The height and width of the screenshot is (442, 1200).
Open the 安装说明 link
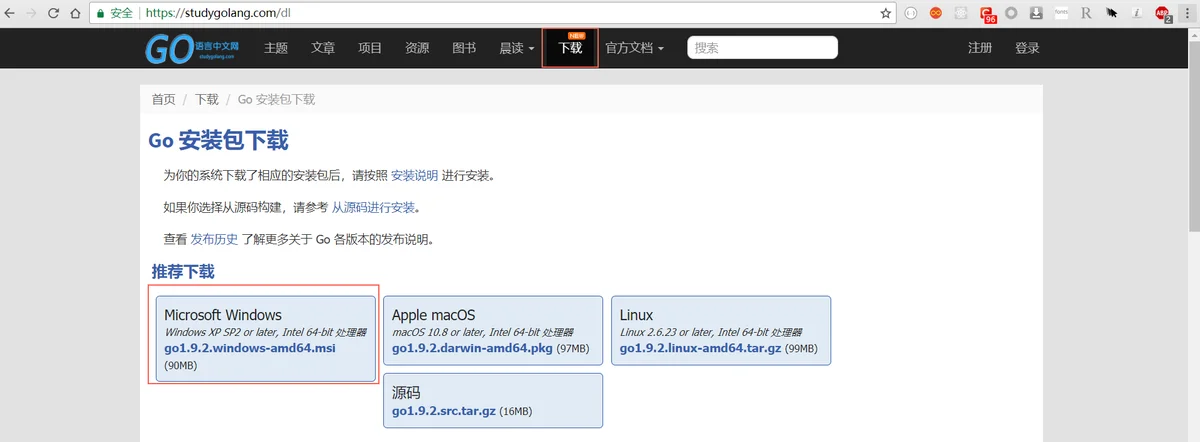point(414,175)
